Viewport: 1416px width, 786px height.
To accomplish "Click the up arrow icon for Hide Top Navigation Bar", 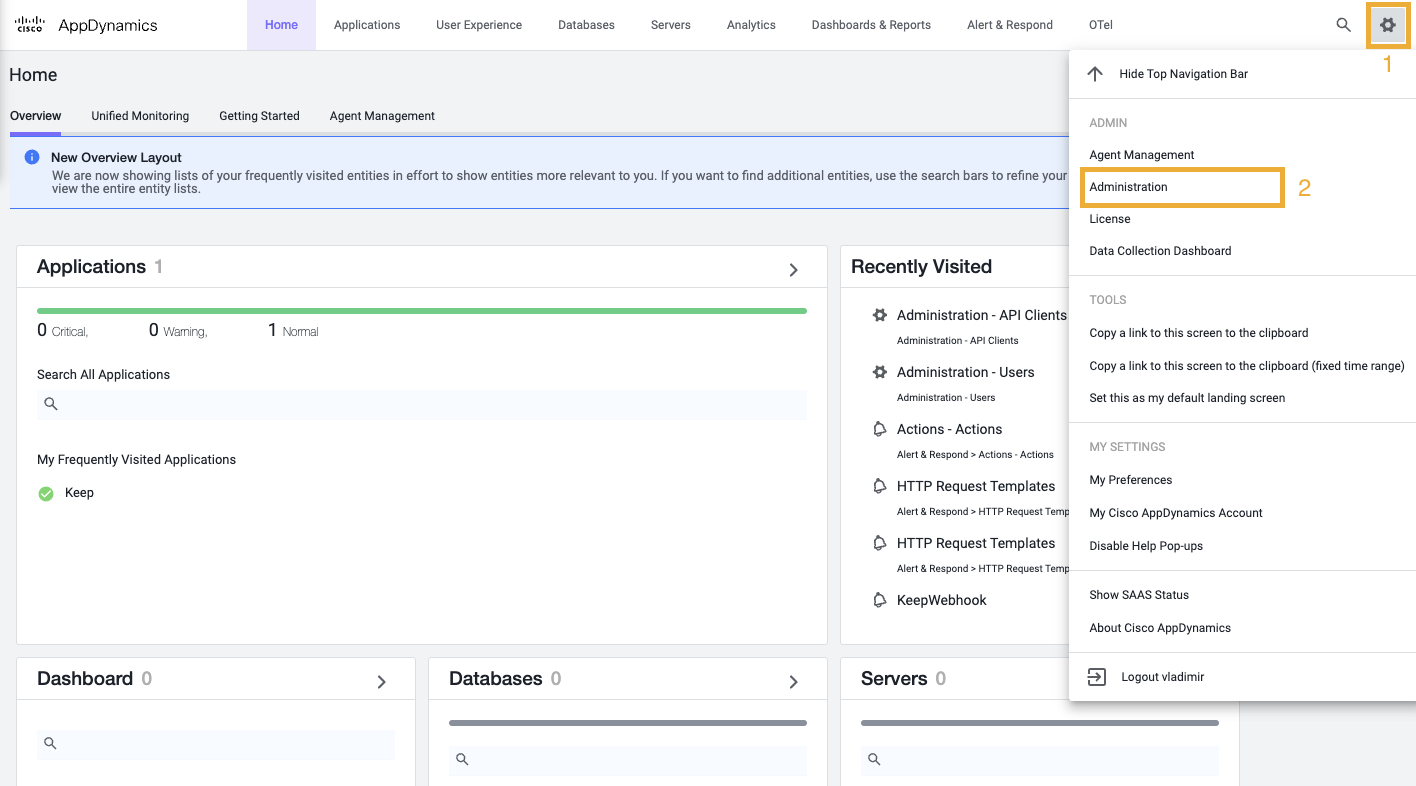I will [1095, 74].
